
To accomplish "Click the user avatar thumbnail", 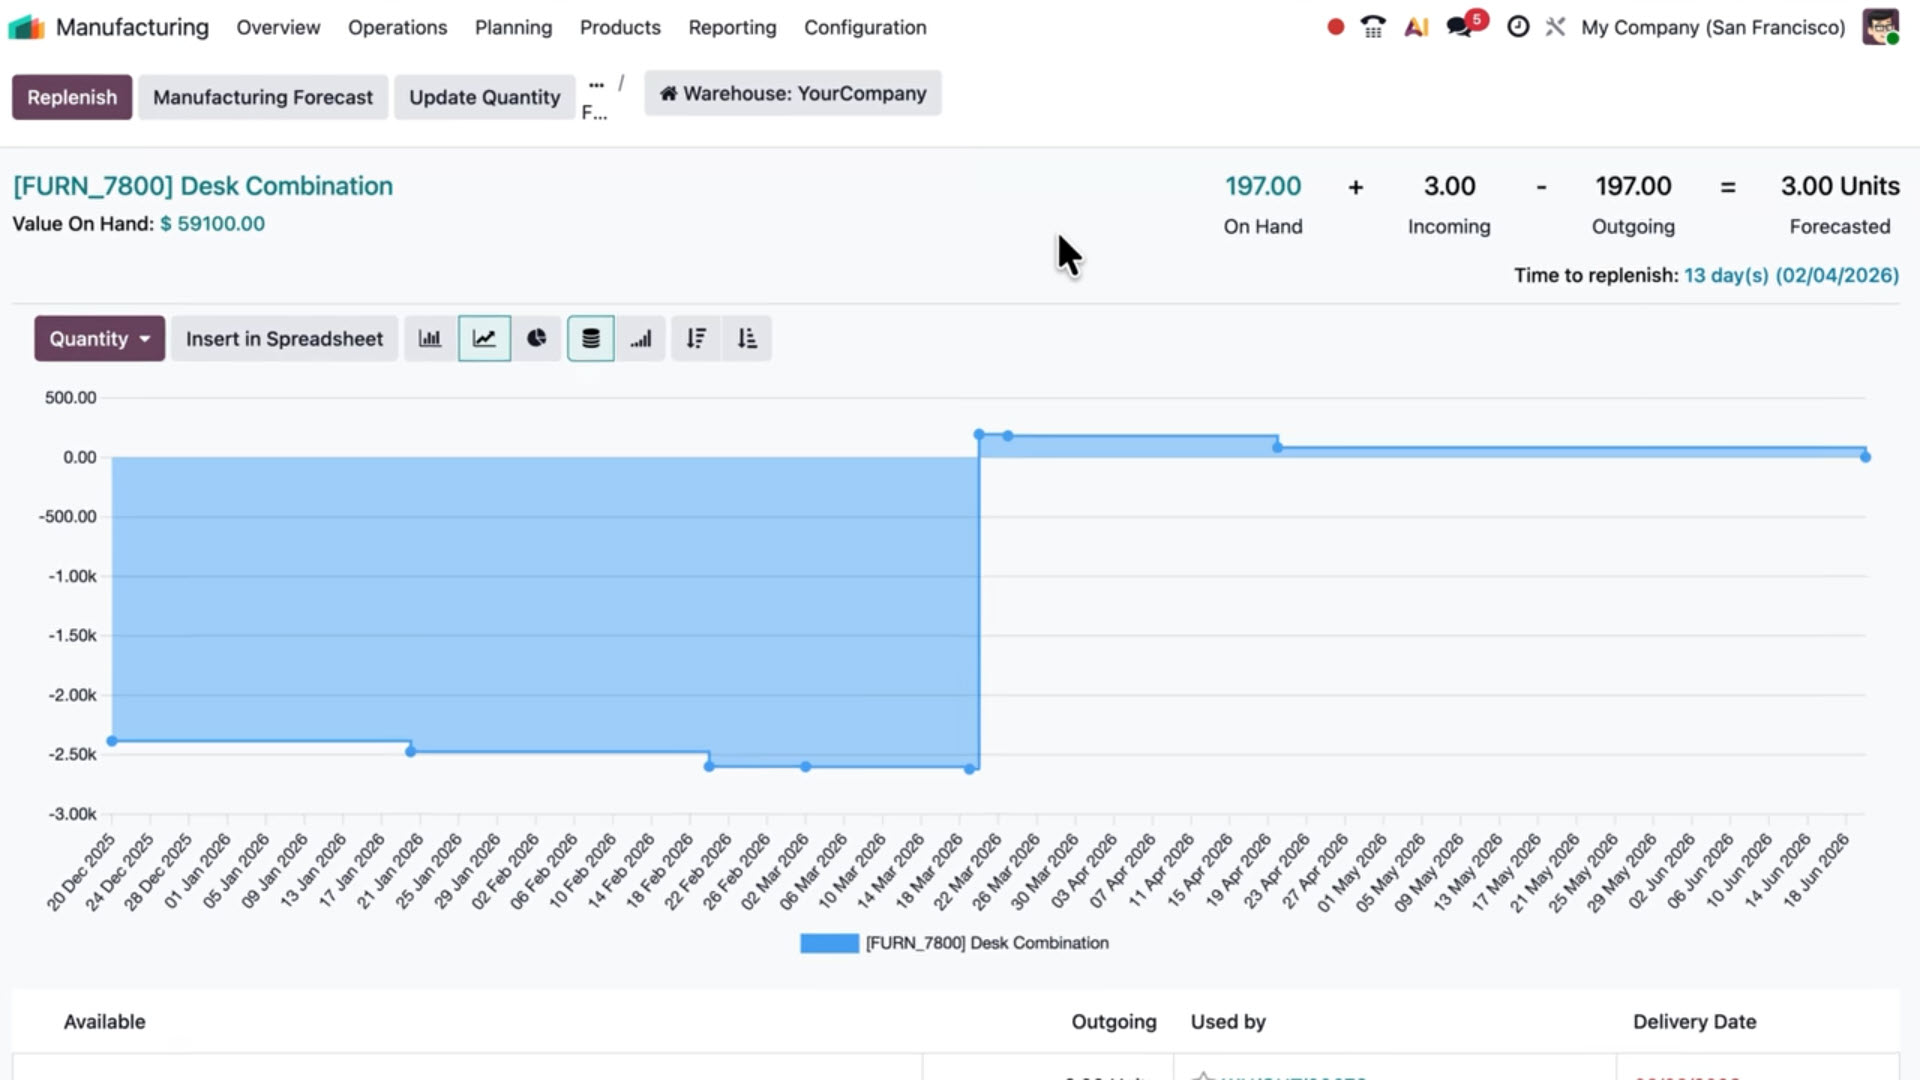I will 1881,27.
